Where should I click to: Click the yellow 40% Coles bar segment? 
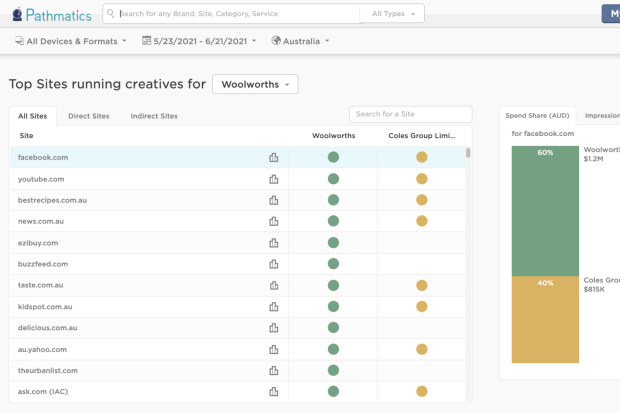click(545, 319)
